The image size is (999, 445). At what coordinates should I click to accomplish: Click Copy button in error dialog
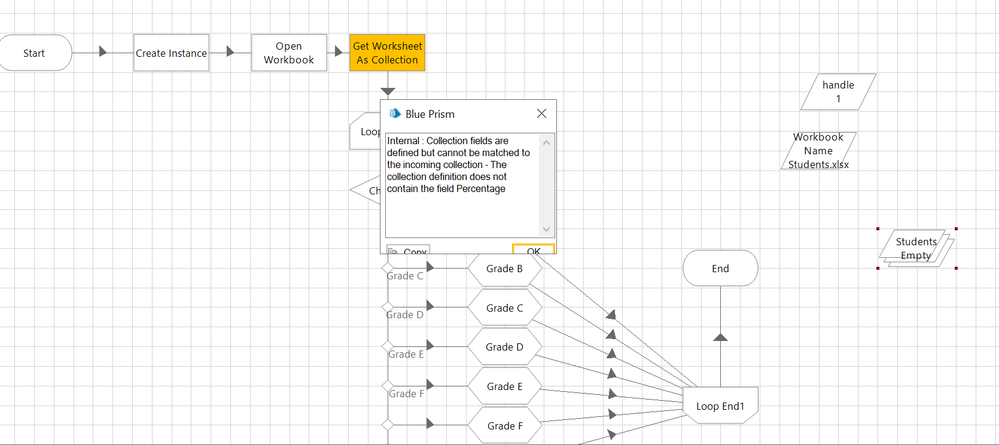pos(409,251)
